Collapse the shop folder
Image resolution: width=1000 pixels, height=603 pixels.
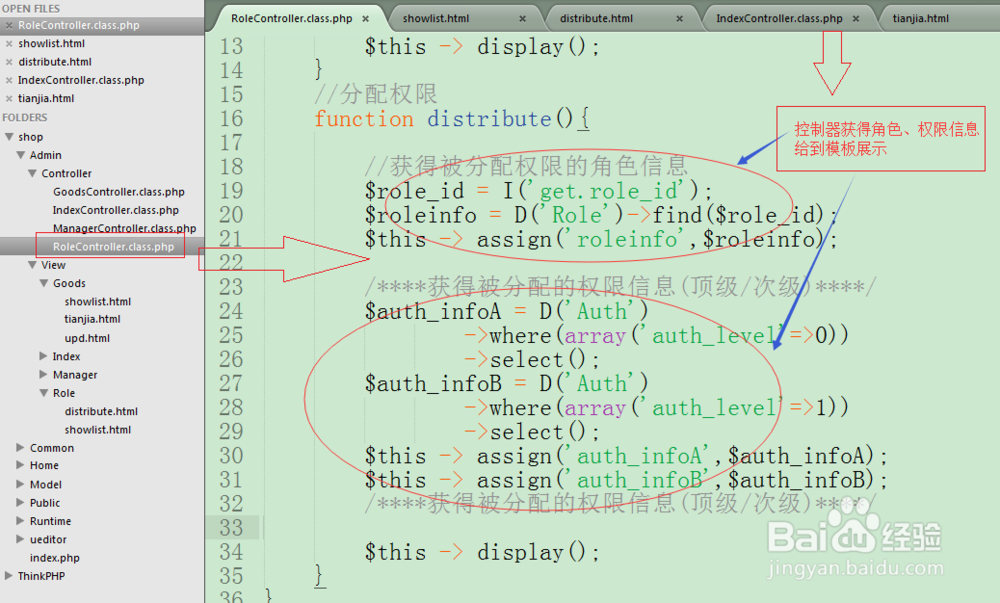pyautogui.click(x=9, y=136)
